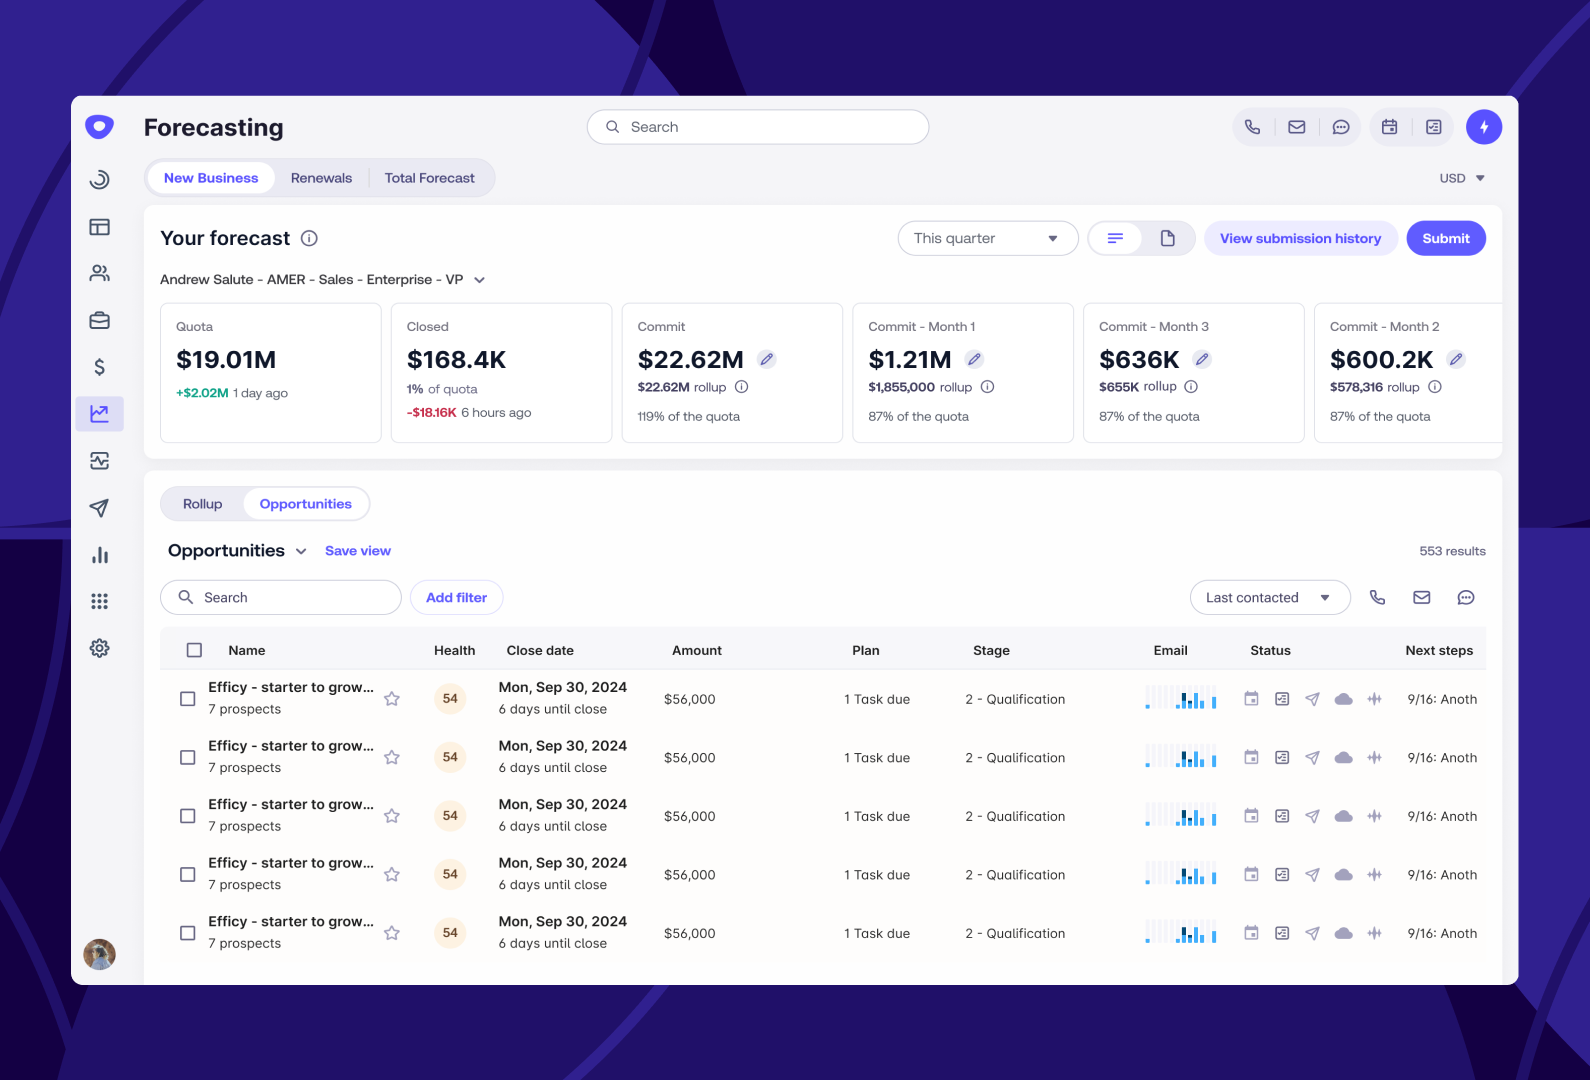Screen dimensions: 1590x1080
Task: Click the Submit button
Action: click(x=1446, y=238)
